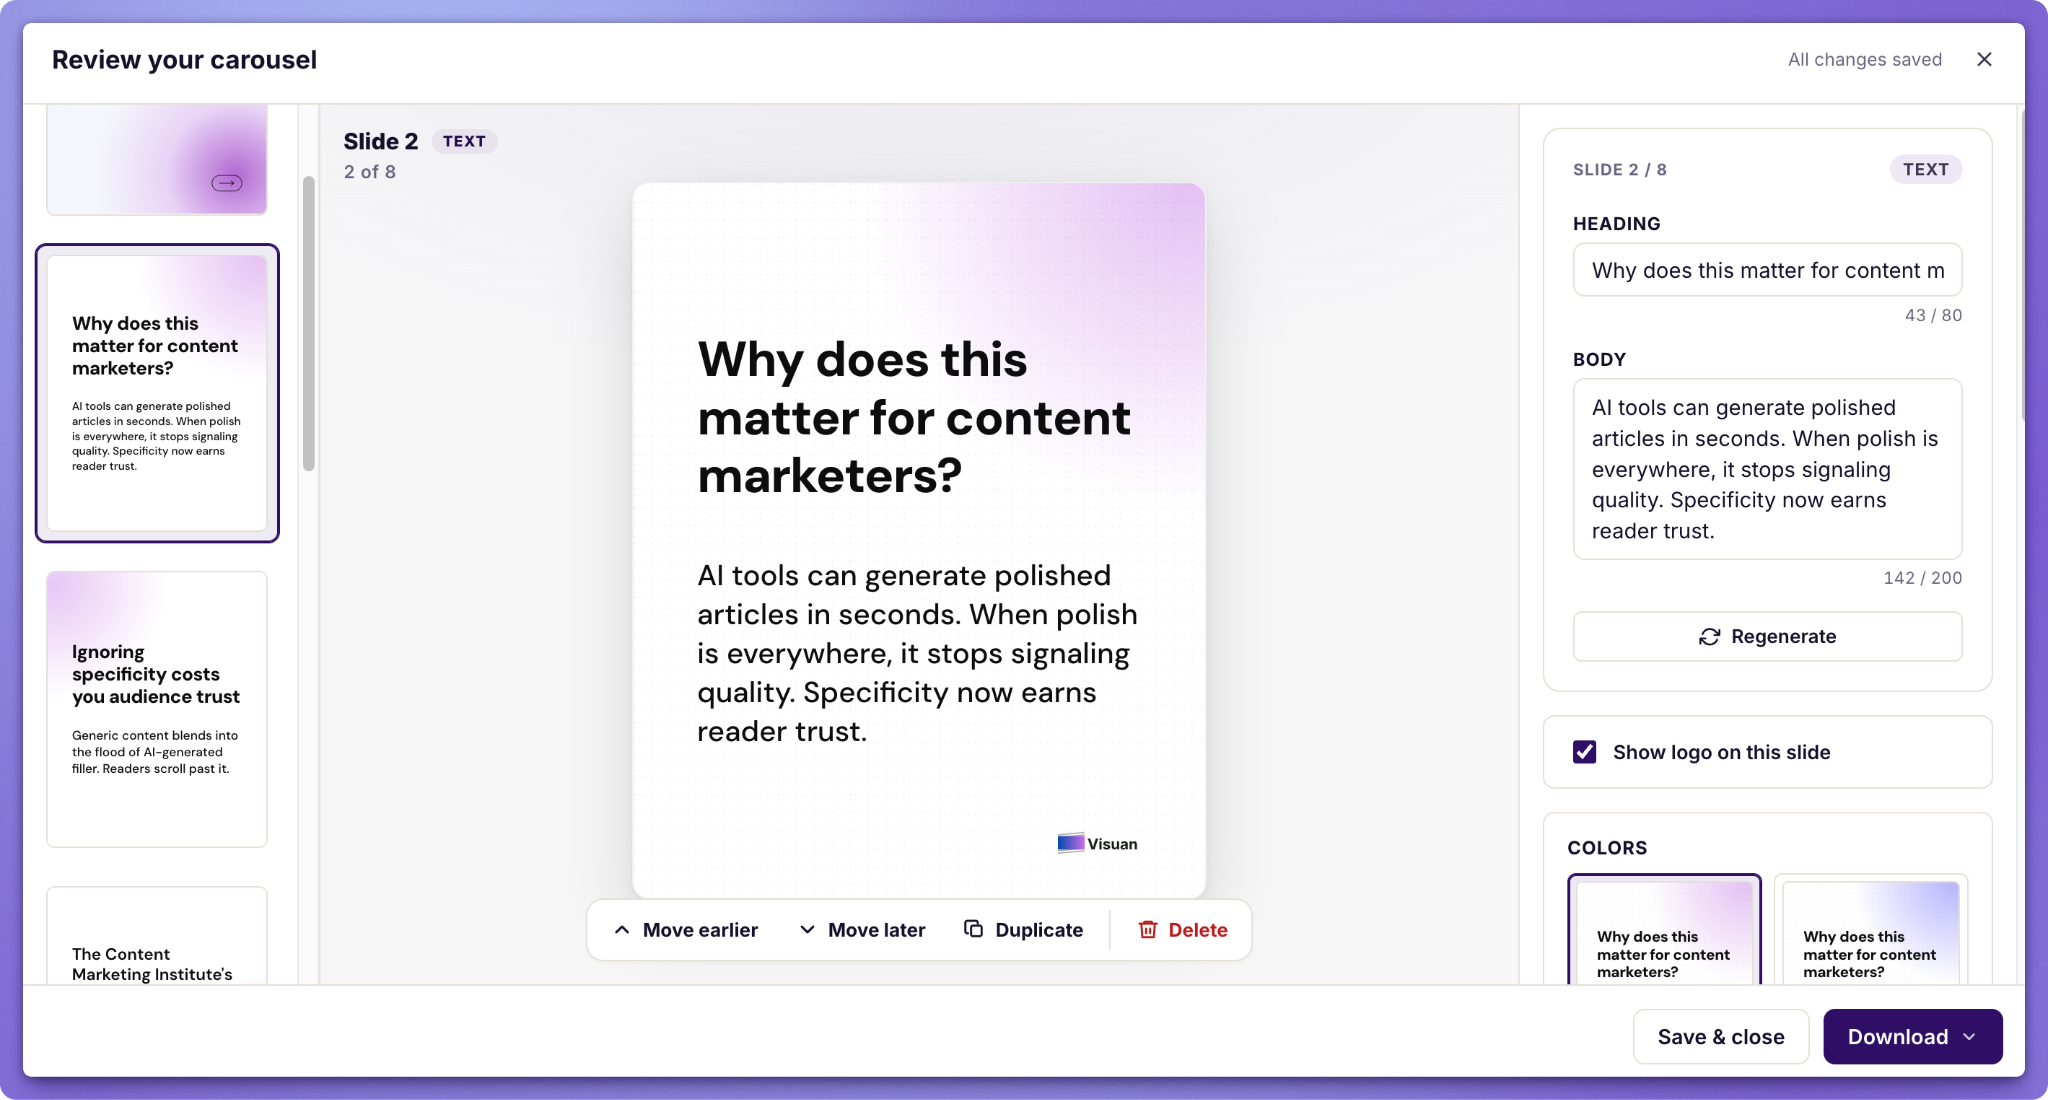Click the 'SLIDE 2 / 8' panel label
Image resolution: width=2048 pixels, height=1100 pixels.
[1620, 170]
